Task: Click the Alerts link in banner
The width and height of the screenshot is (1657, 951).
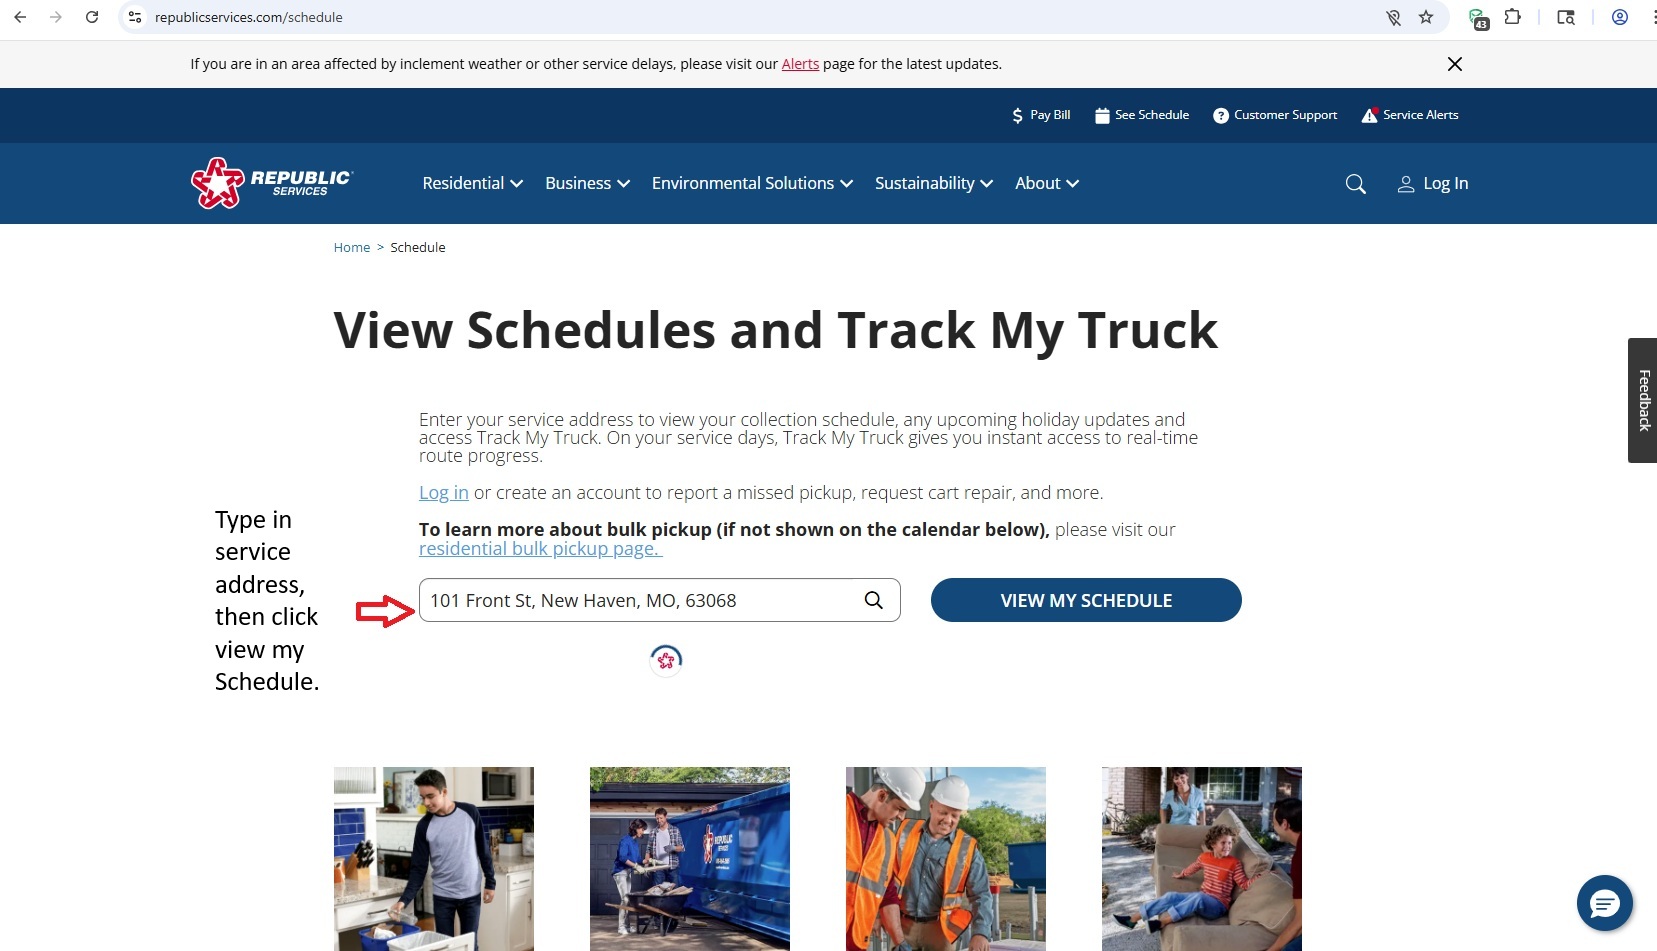Action: [x=800, y=64]
